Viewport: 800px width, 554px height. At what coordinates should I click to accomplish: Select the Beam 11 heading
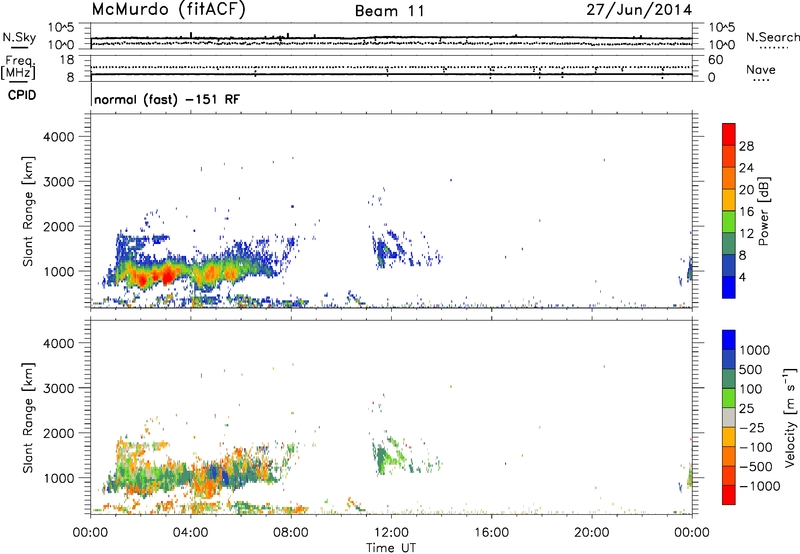pyautogui.click(x=390, y=11)
